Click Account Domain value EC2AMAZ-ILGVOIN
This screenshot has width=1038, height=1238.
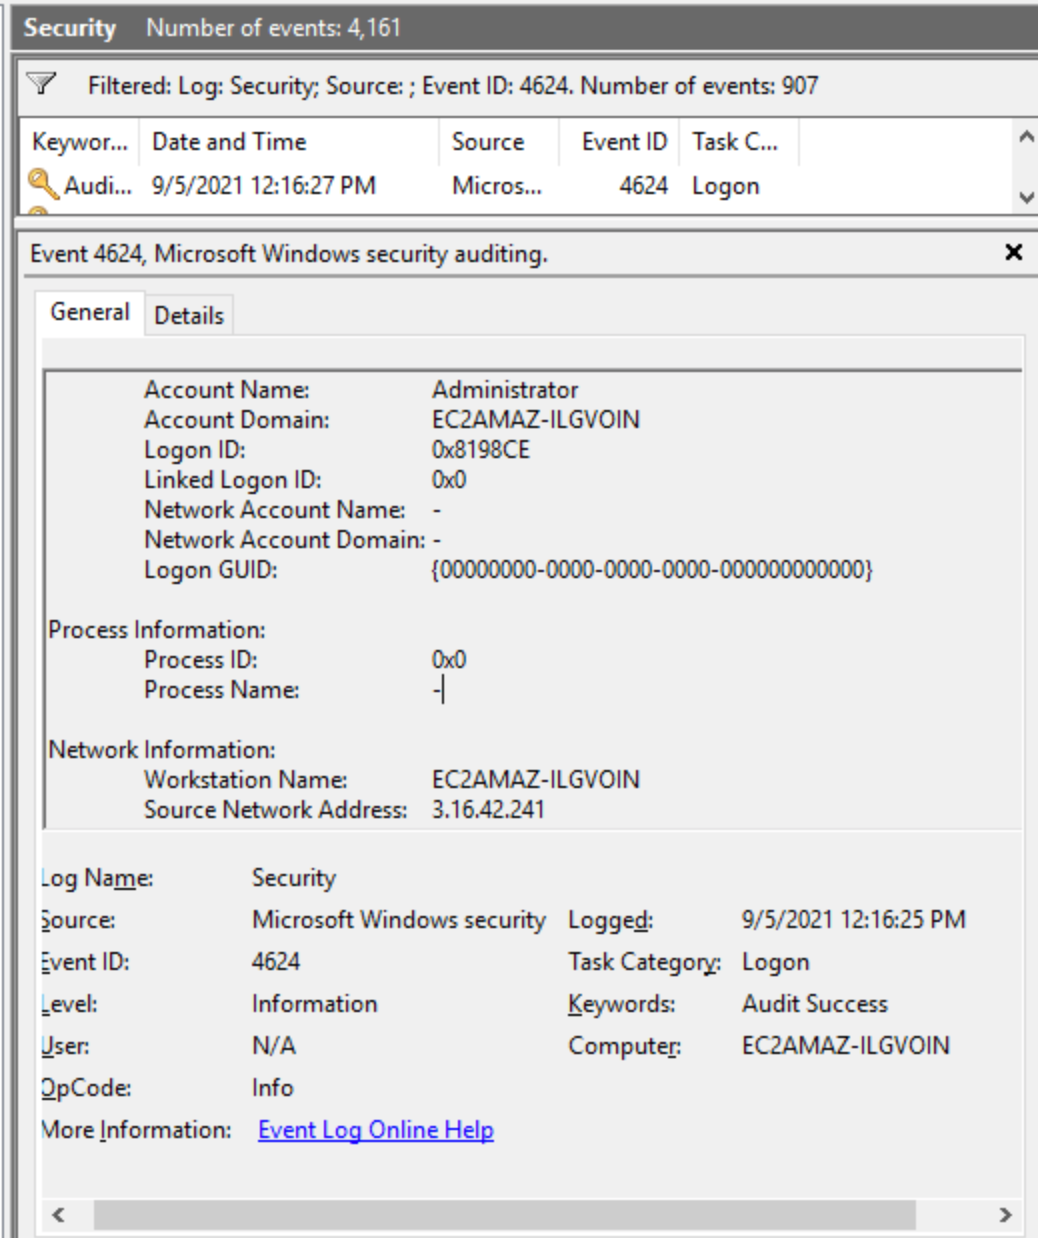click(x=536, y=420)
